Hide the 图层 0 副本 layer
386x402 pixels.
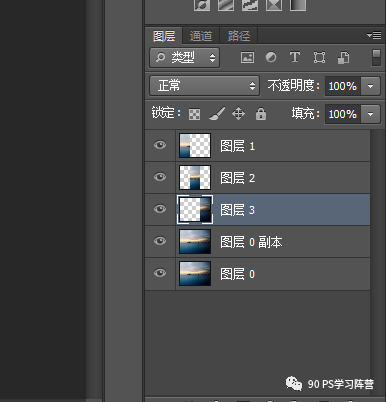(160, 241)
